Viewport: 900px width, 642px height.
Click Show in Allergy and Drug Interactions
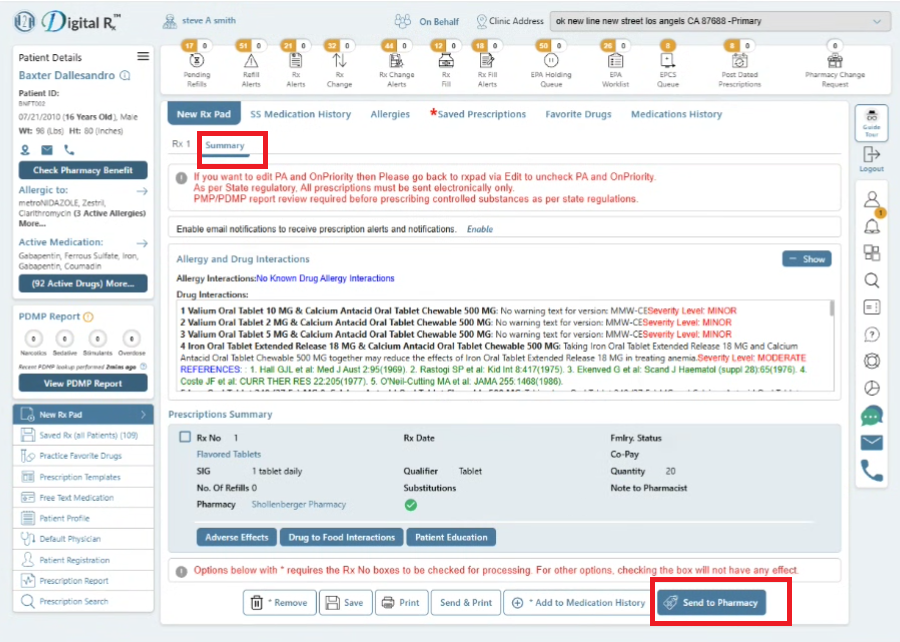[806, 259]
